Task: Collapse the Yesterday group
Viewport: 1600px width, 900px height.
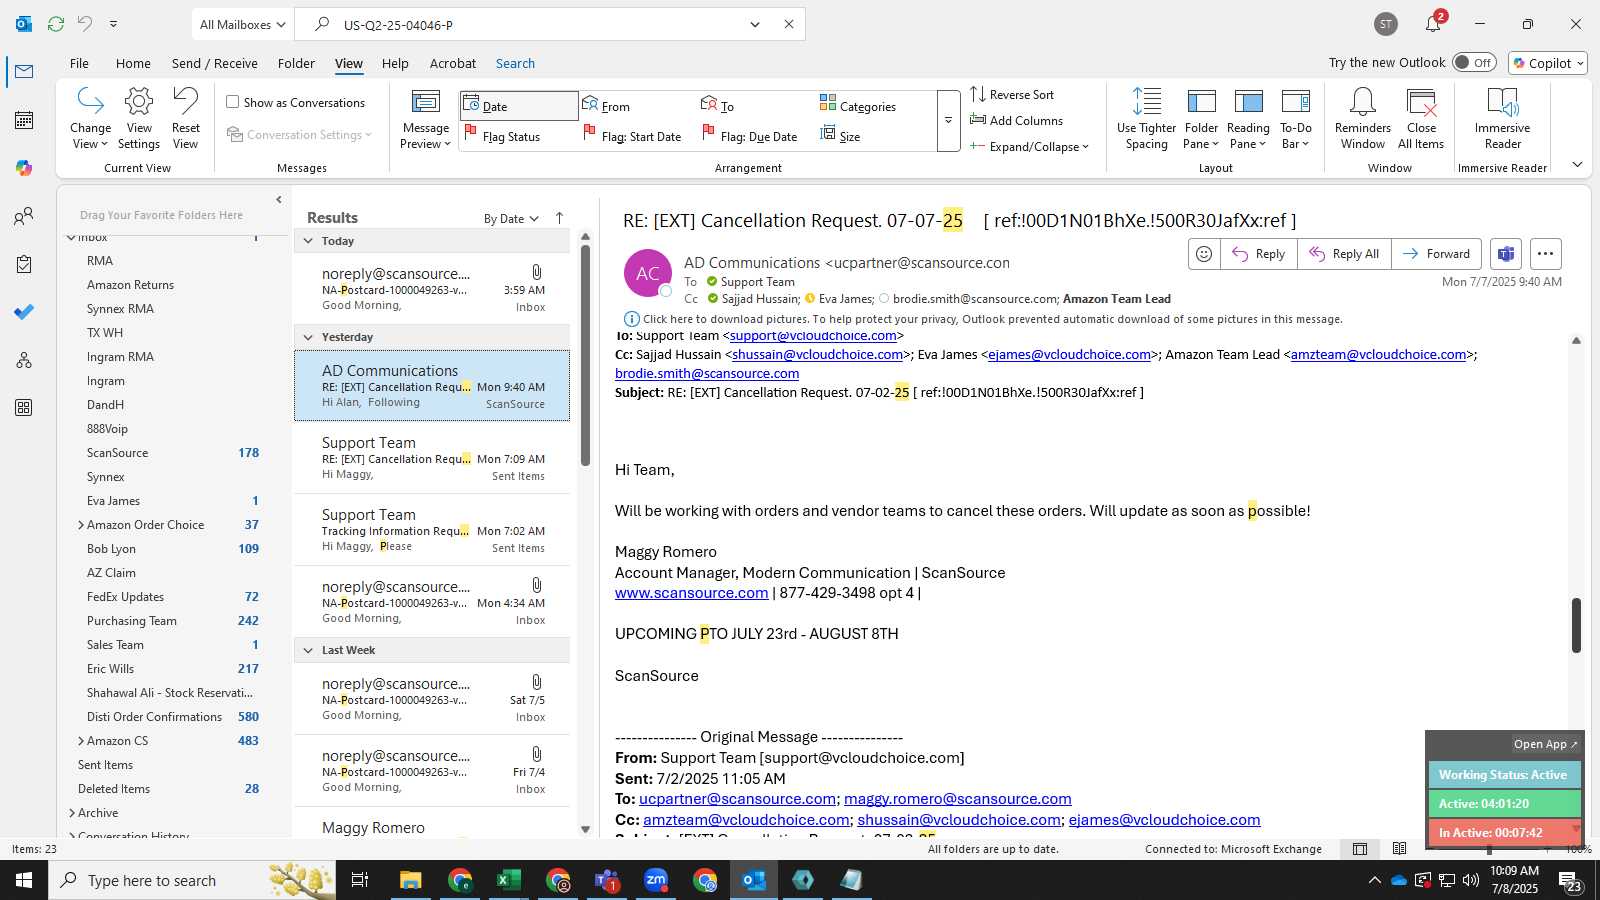Action: 309,337
